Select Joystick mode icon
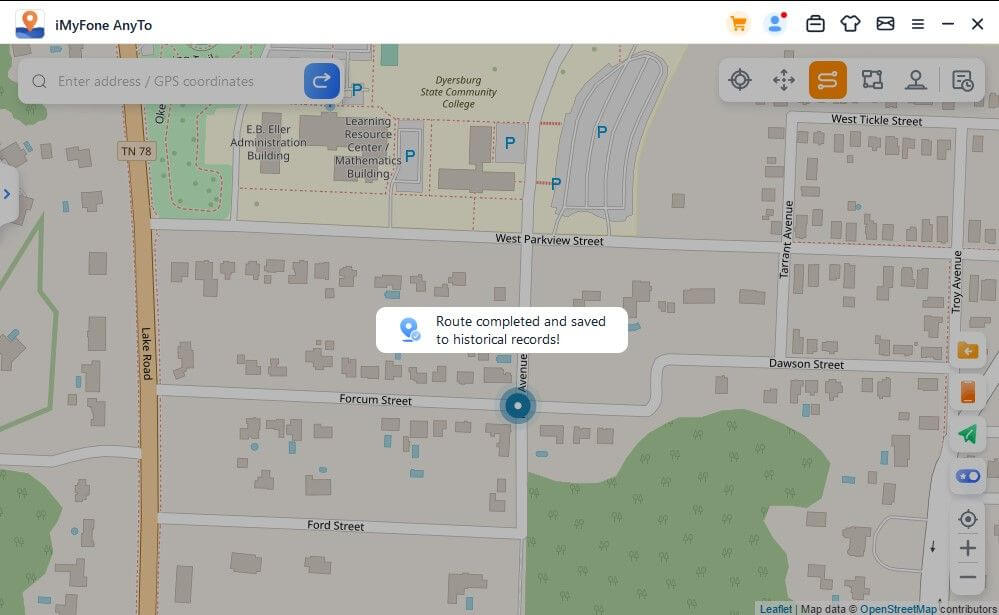 (916, 80)
